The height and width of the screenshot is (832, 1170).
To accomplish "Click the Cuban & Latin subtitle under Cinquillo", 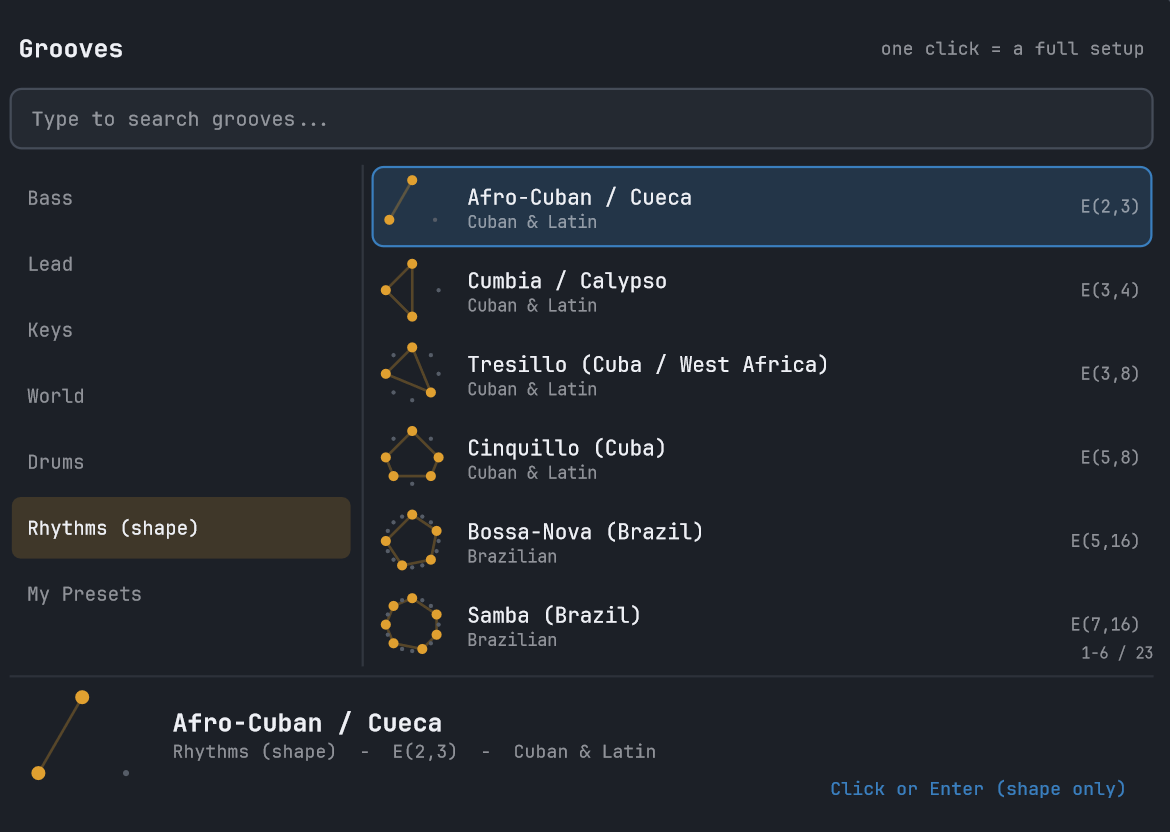I will point(532,472).
